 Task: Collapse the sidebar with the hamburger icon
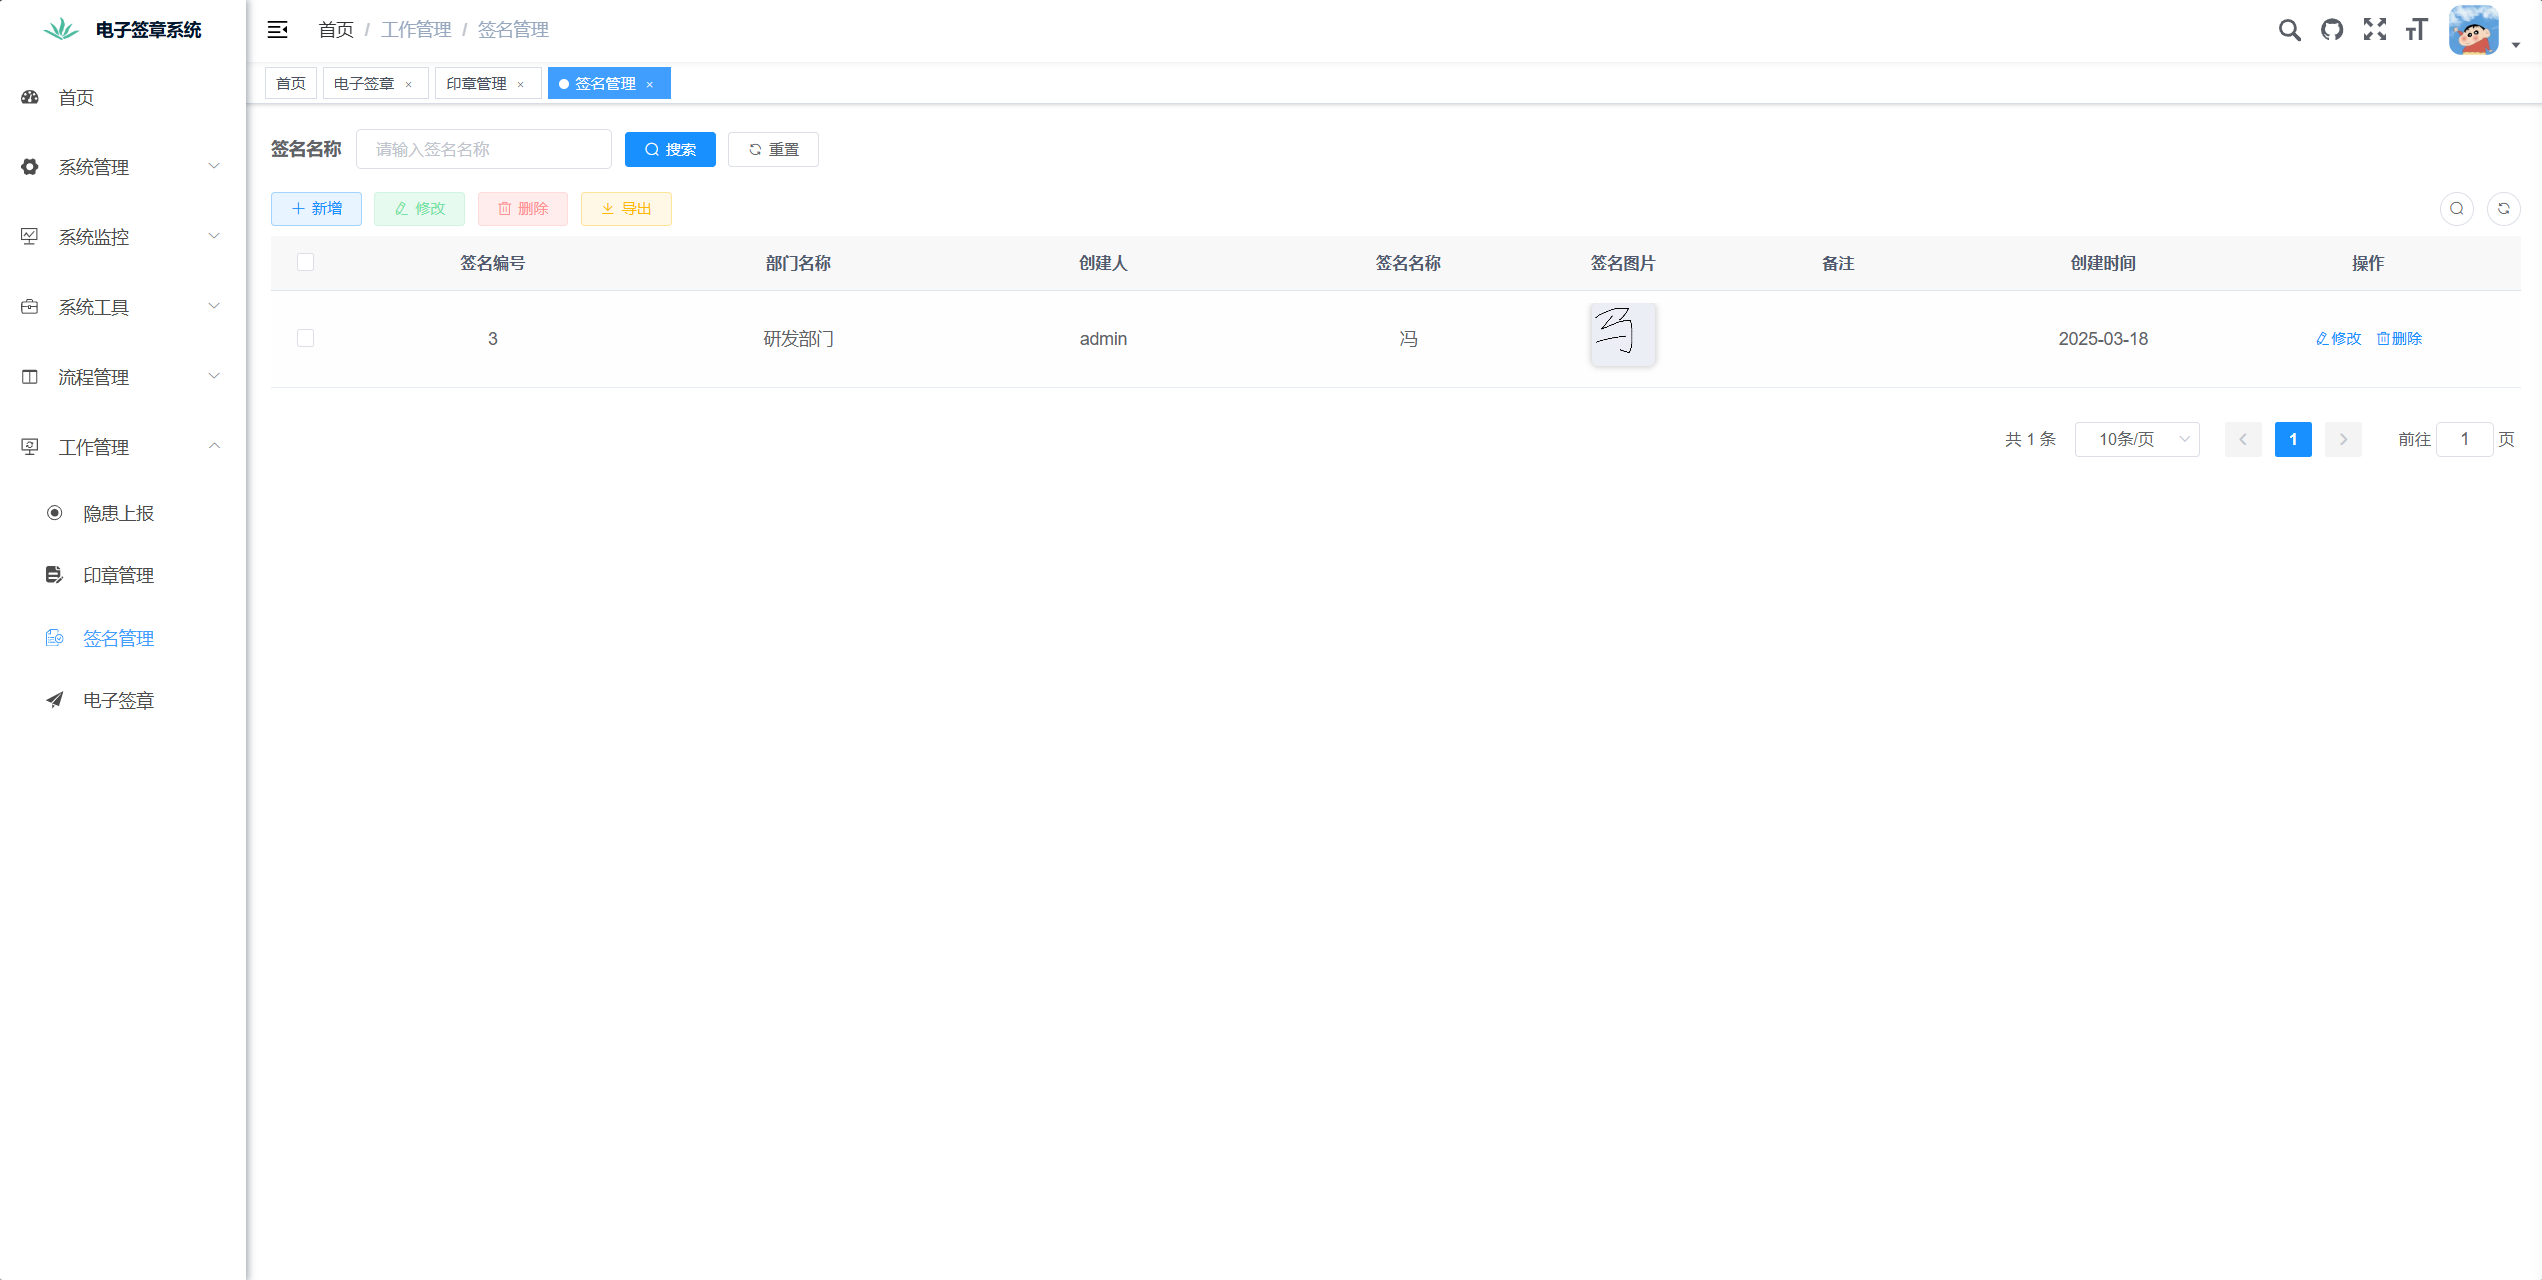tap(277, 29)
